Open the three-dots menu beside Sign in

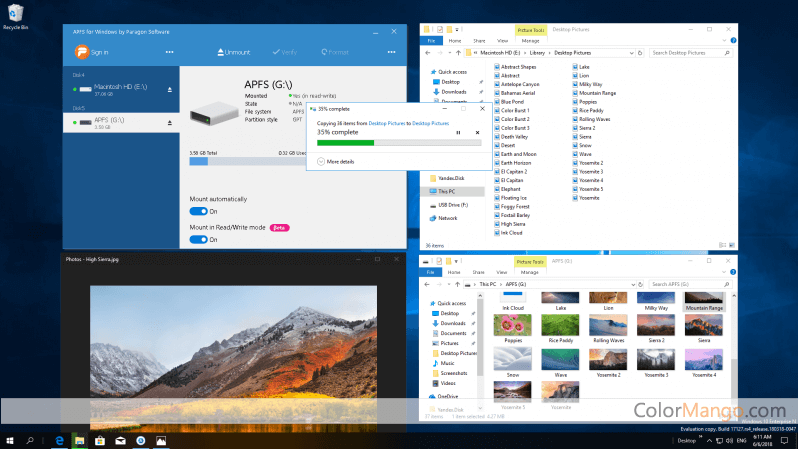(x=169, y=52)
